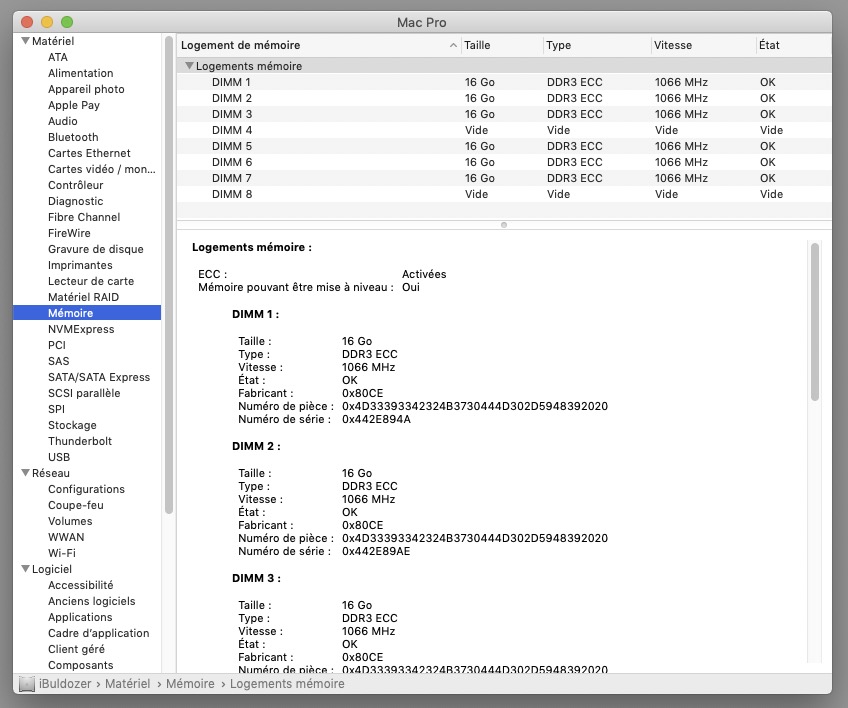The height and width of the screenshot is (708, 848).
Task: Select Matériel RAID in sidebar
Action: (x=83, y=297)
